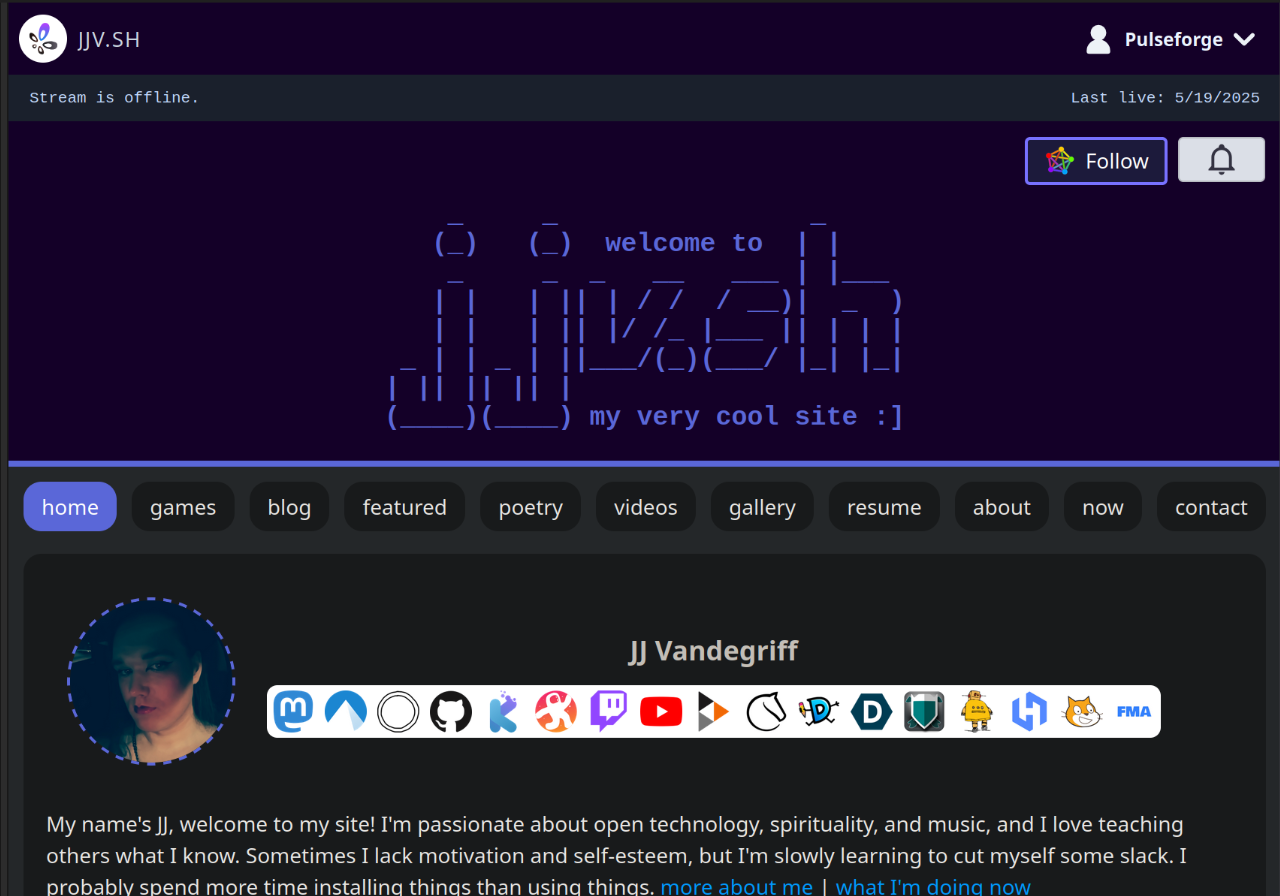Follow the 'what I'm doing now' link
The width and height of the screenshot is (1280, 896).
coord(933,887)
